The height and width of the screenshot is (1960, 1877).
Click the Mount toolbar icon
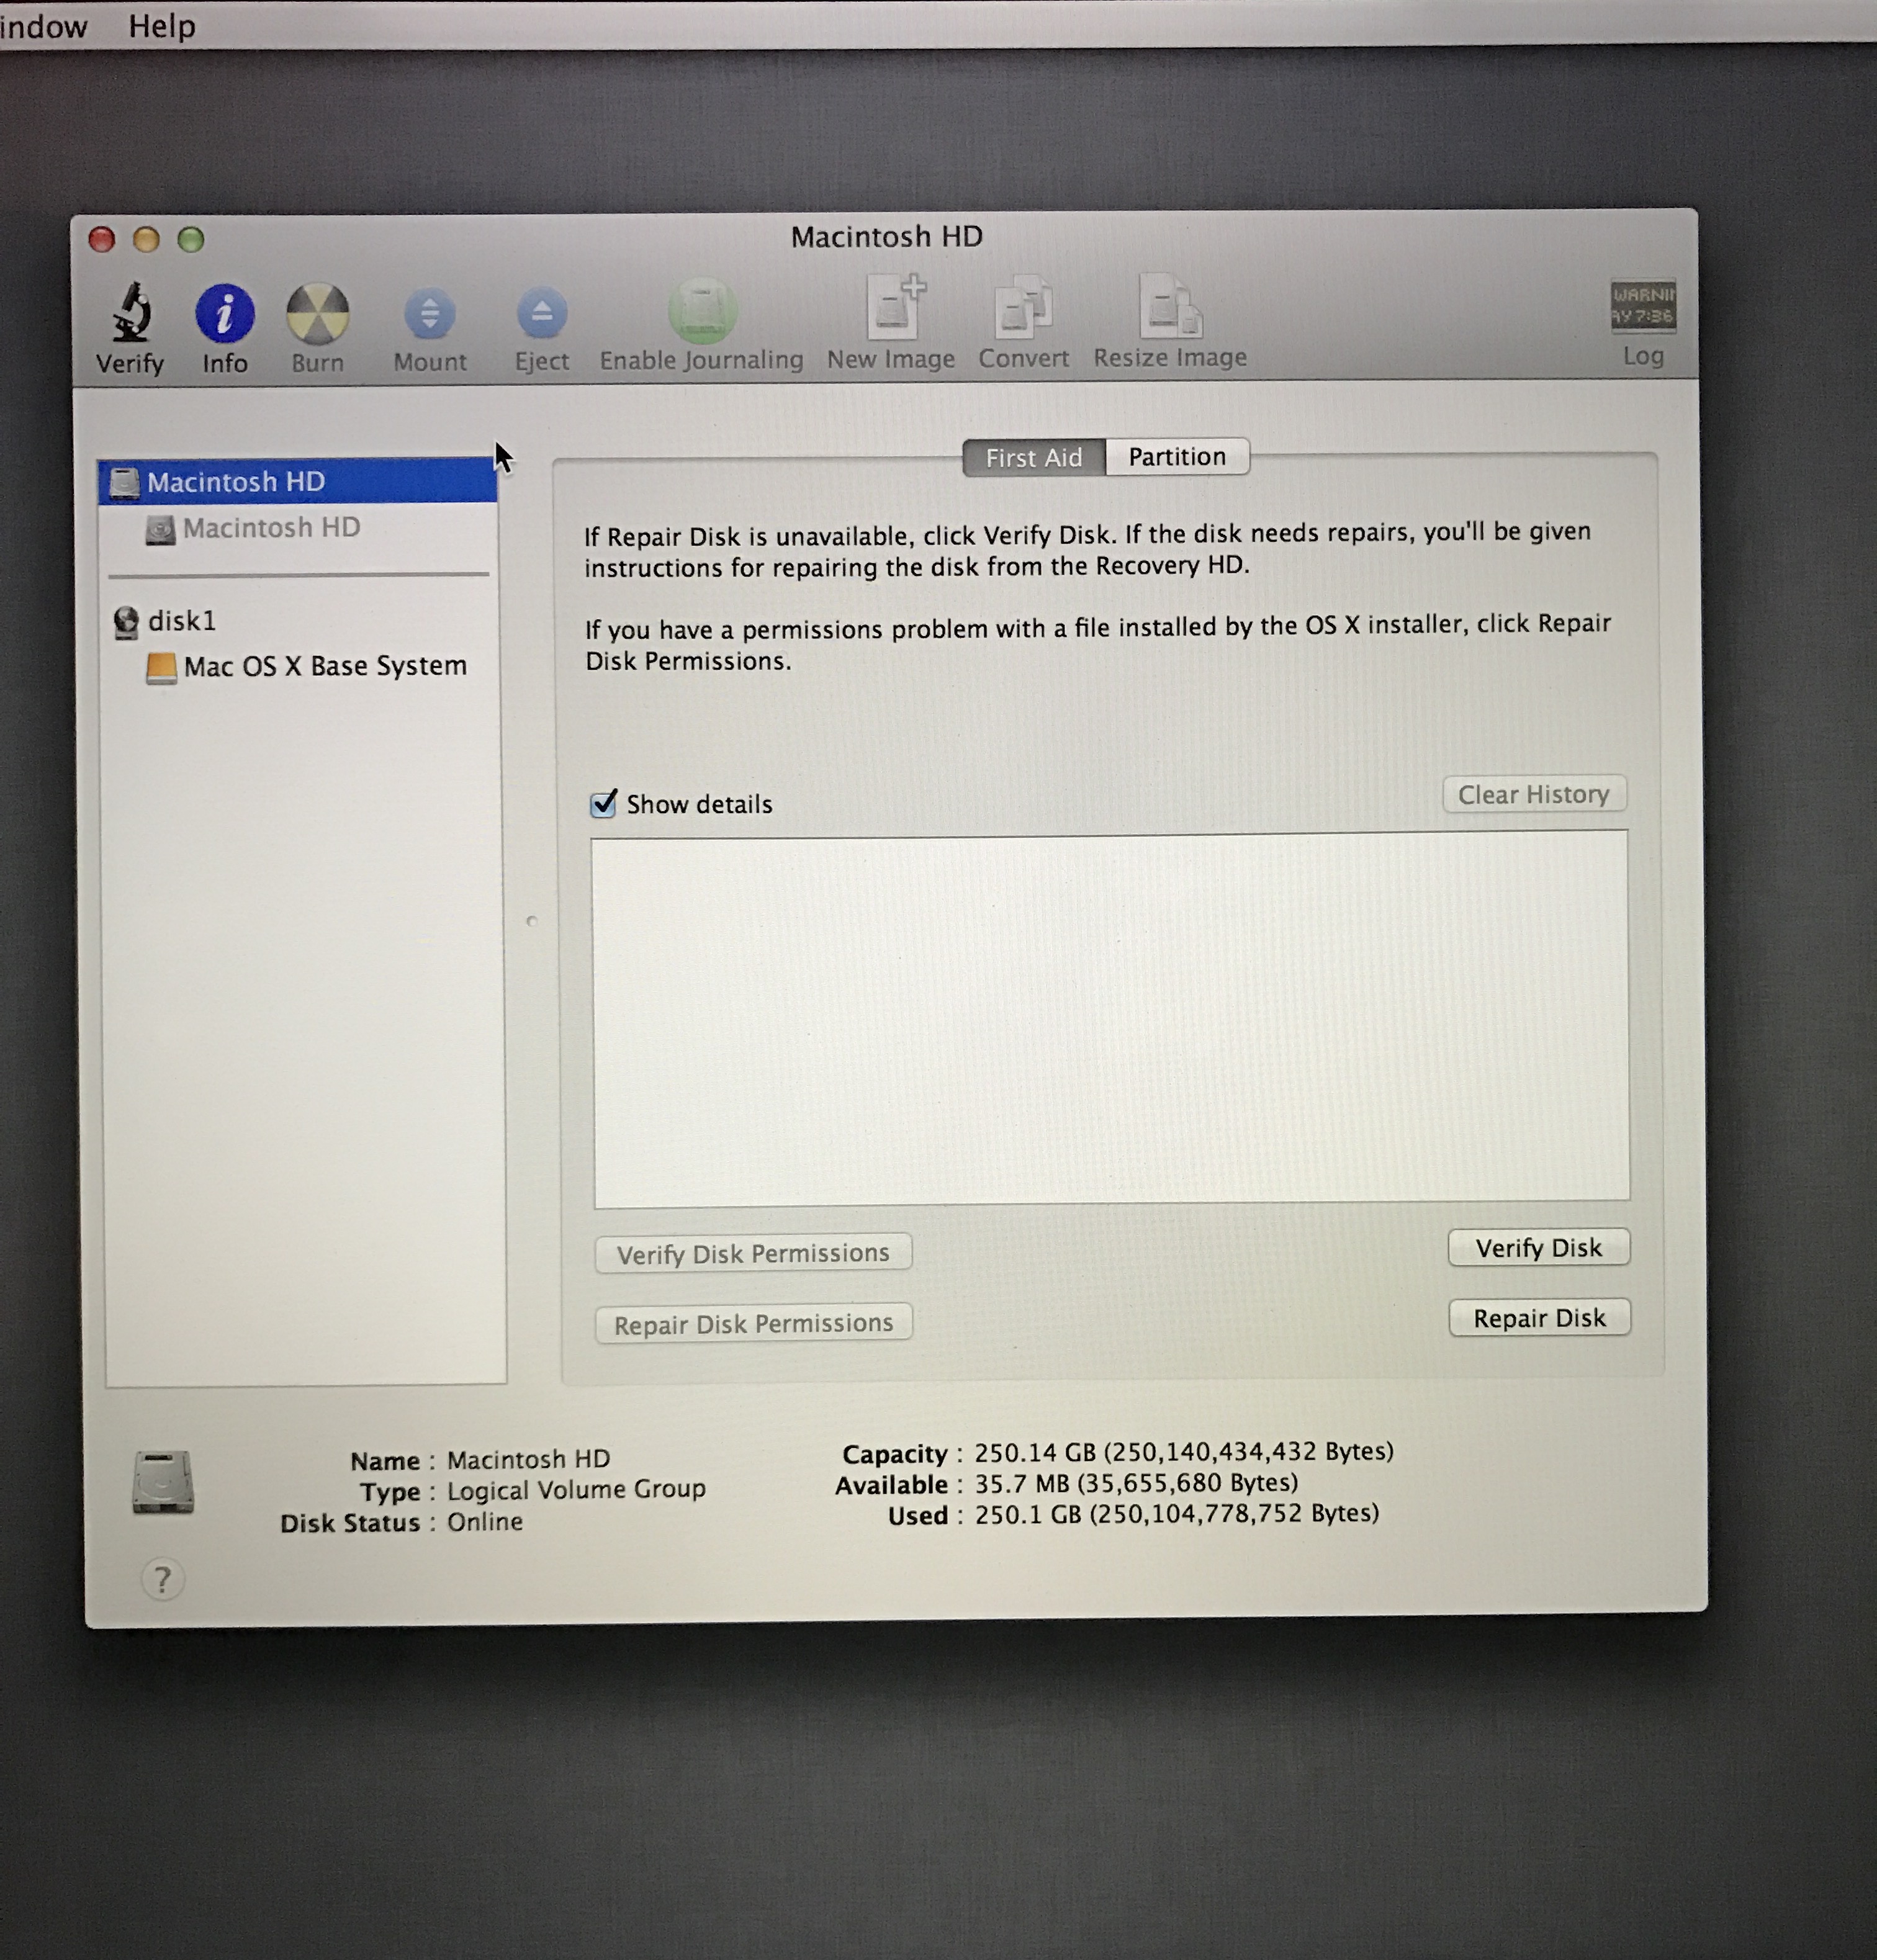click(x=429, y=314)
